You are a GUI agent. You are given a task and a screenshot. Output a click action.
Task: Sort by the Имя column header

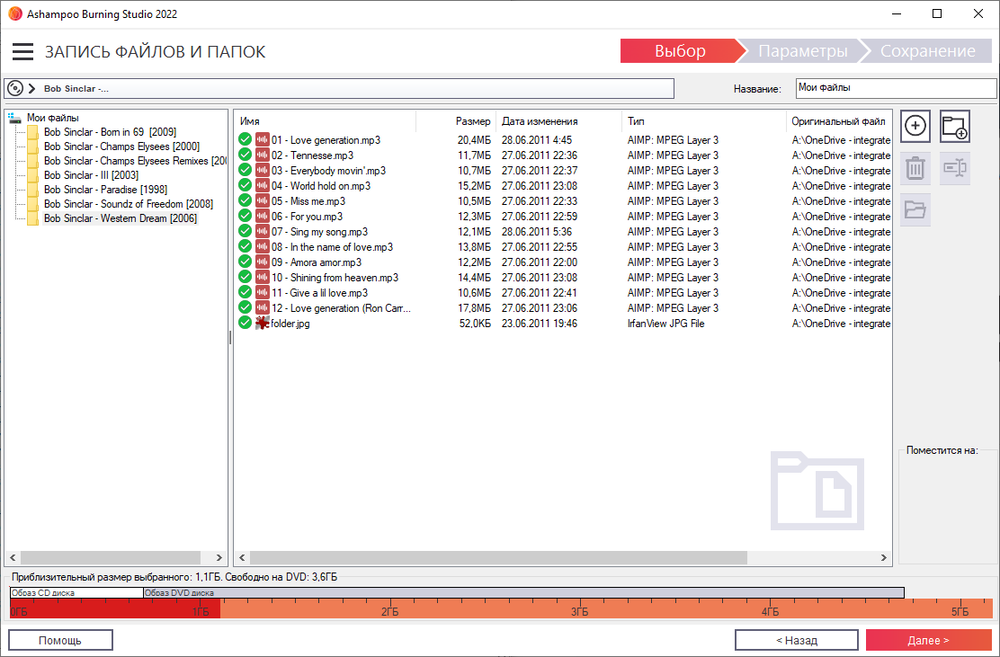[x=325, y=121]
